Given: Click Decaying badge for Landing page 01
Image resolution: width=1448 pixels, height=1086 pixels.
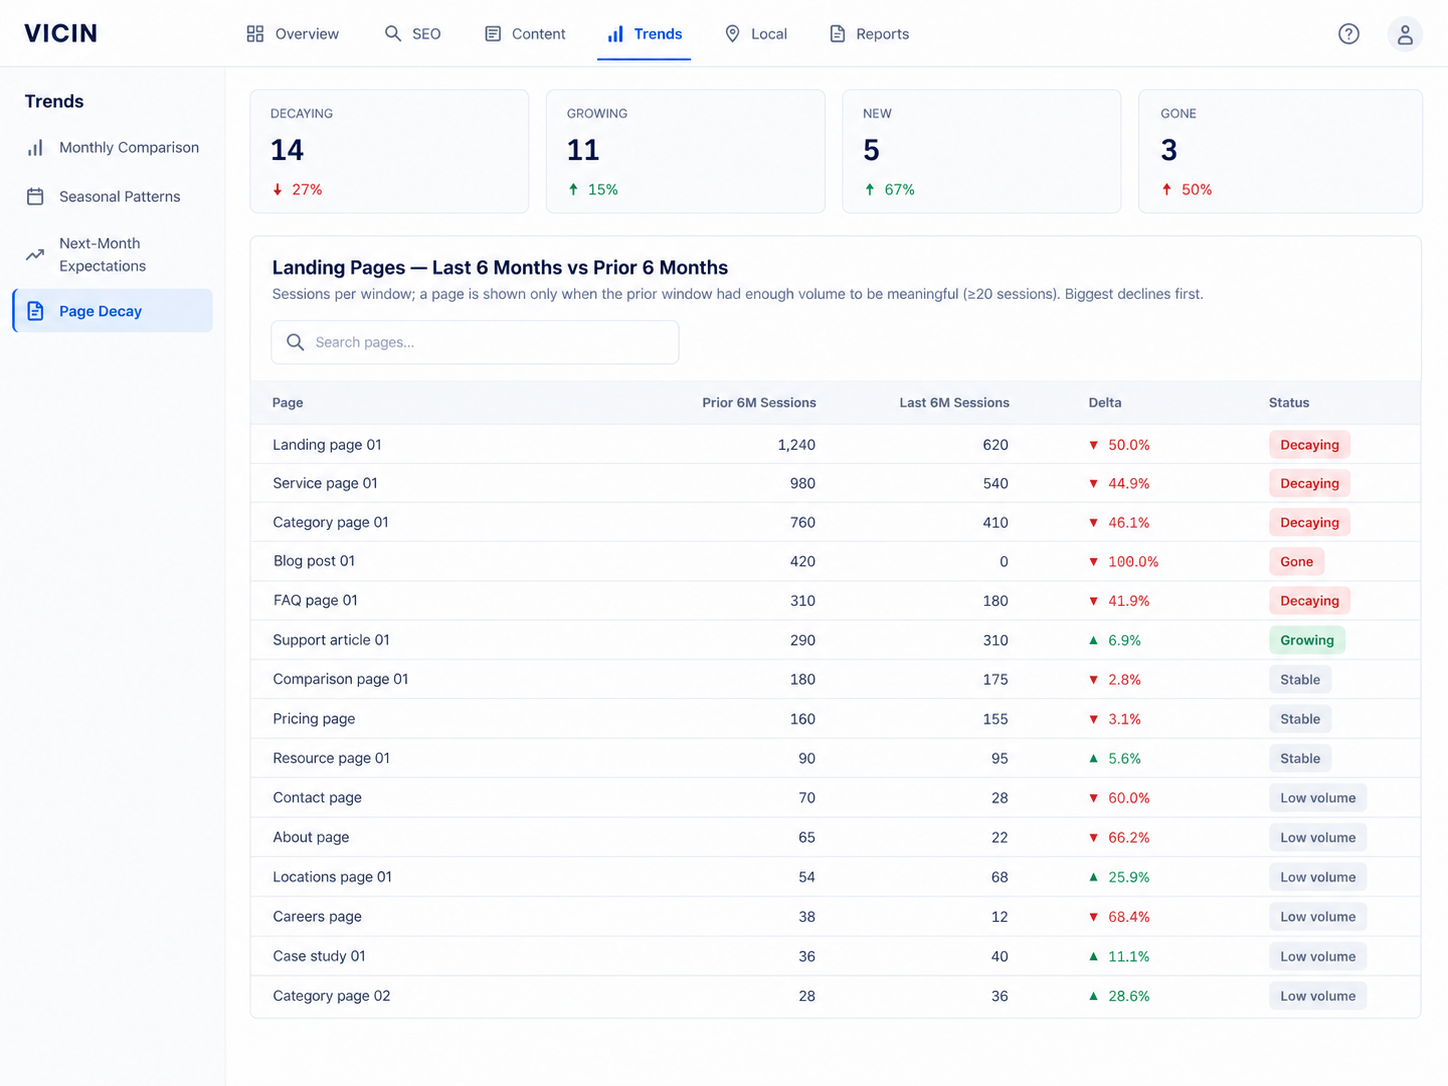Looking at the screenshot, I should pyautogui.click(x=1310, y=445).
